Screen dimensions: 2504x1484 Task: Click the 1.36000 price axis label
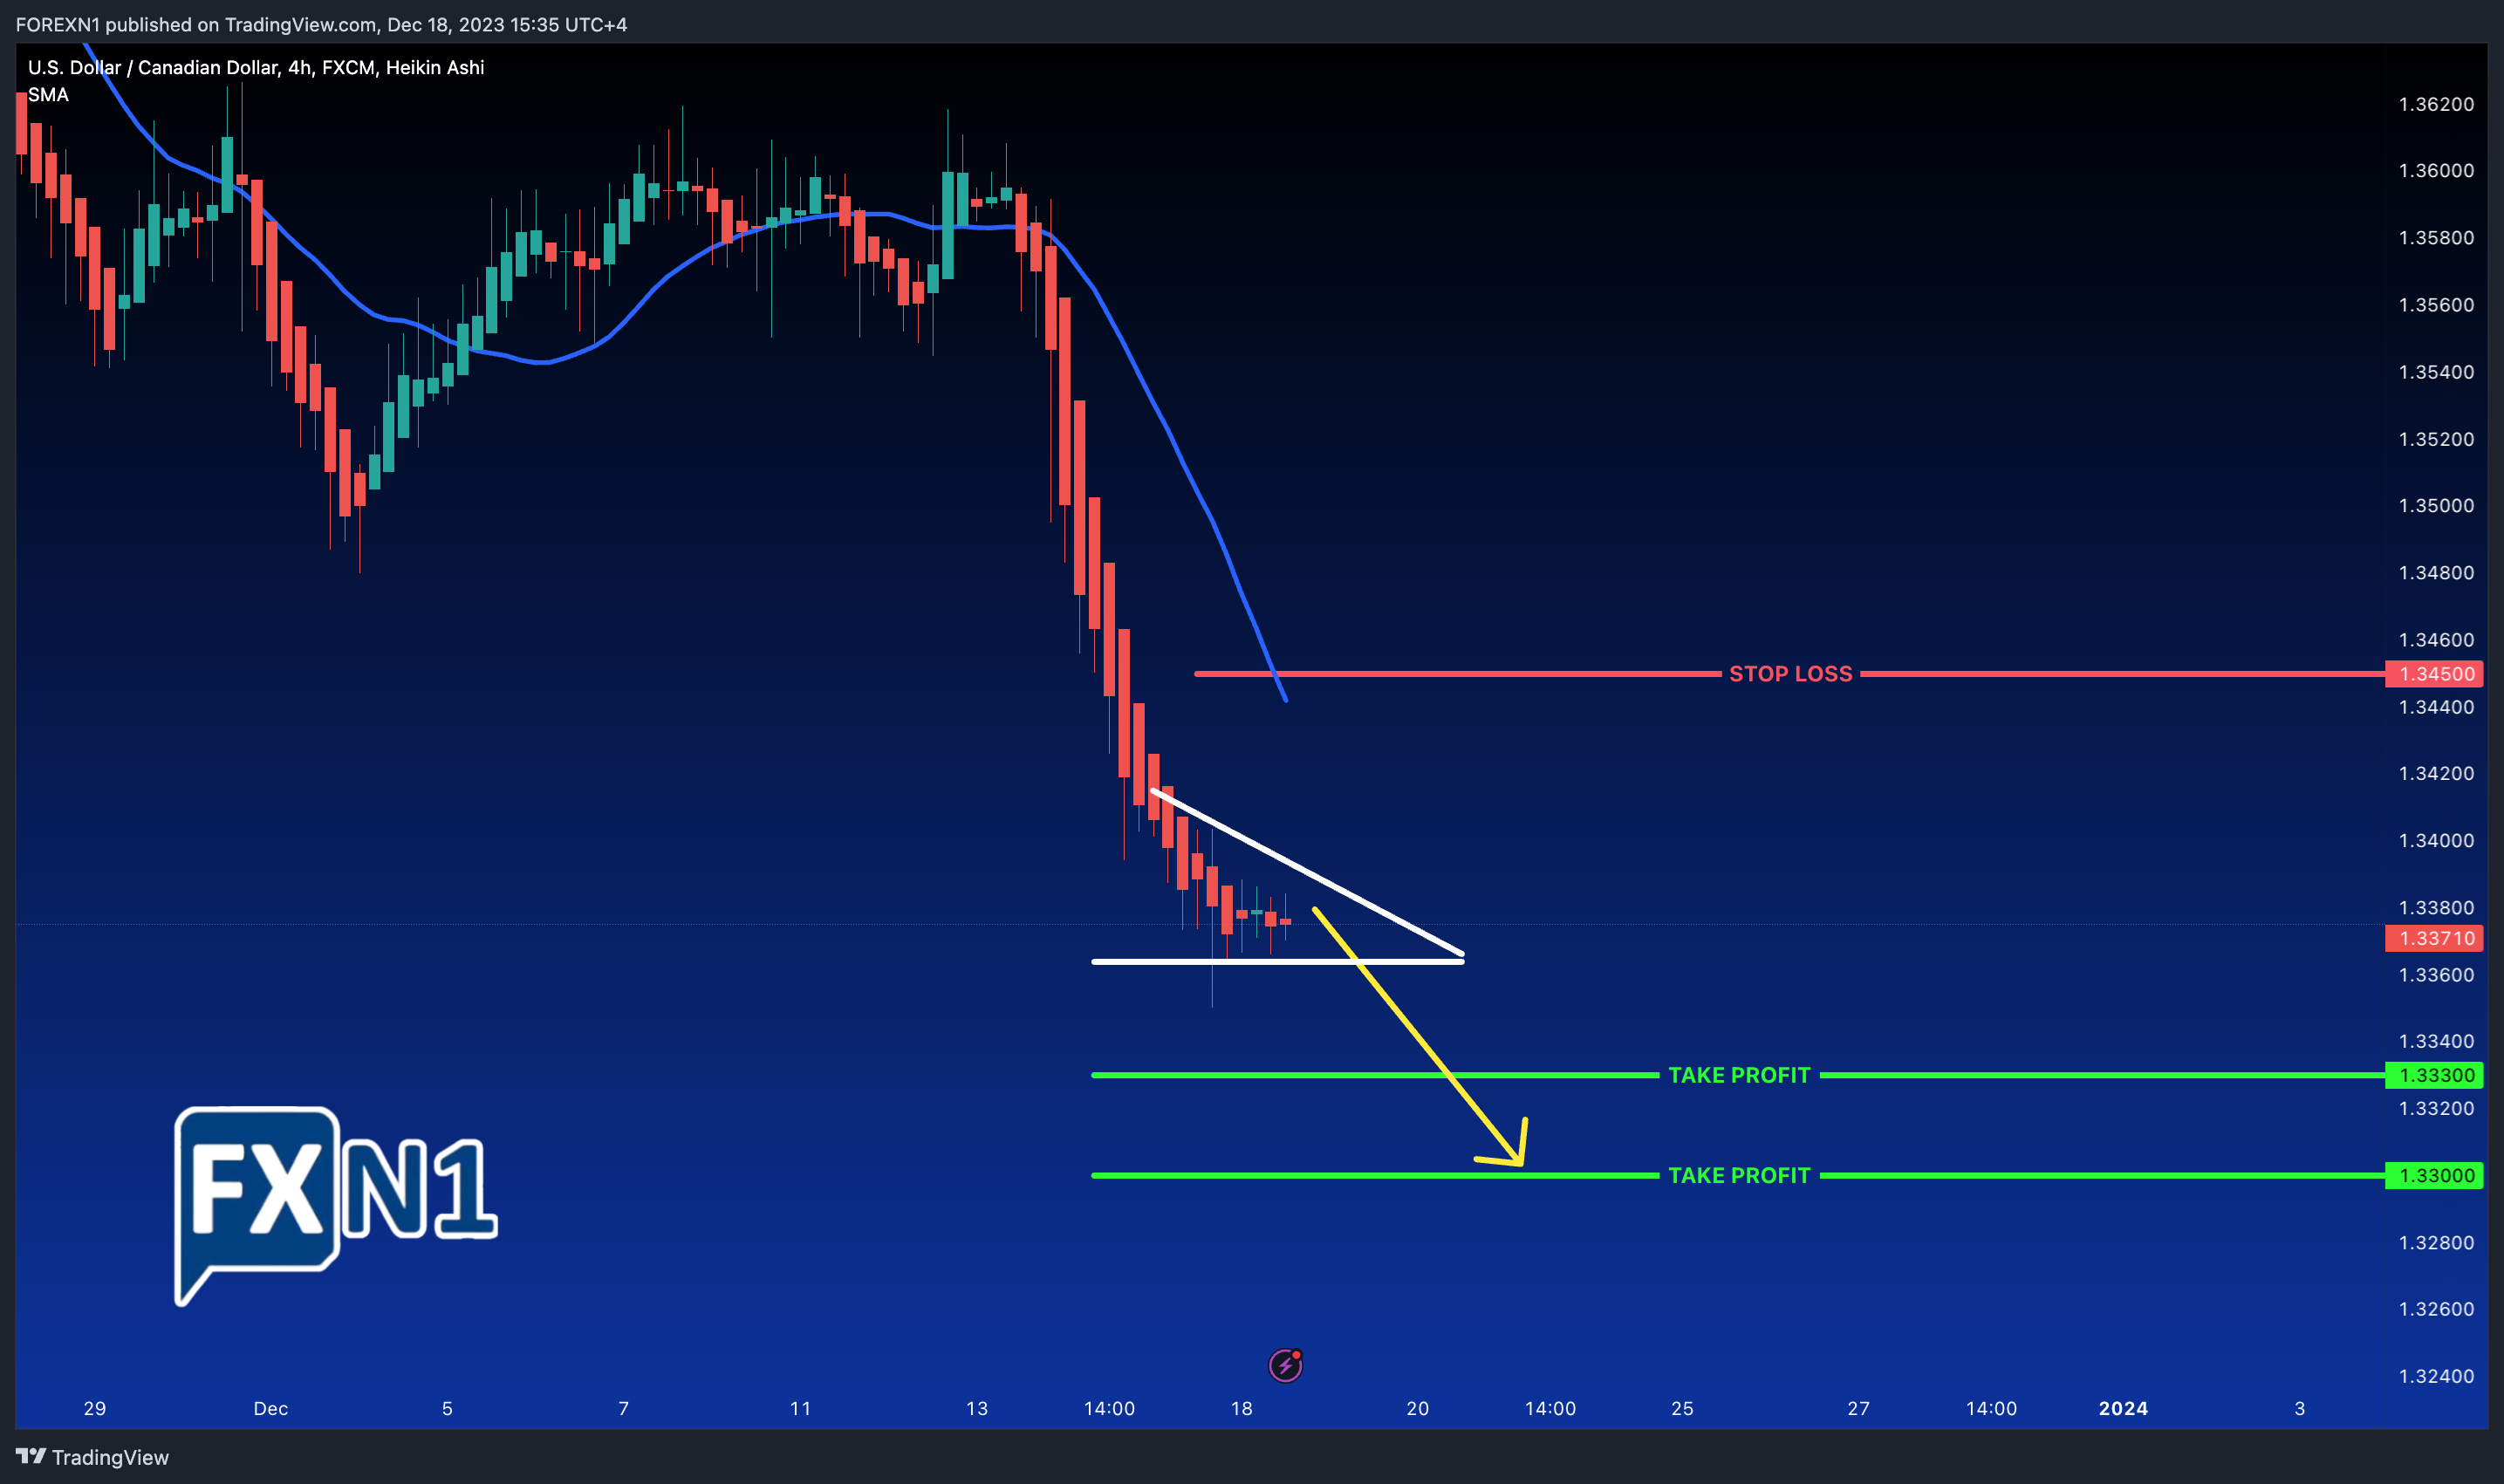click(2436, 171)
